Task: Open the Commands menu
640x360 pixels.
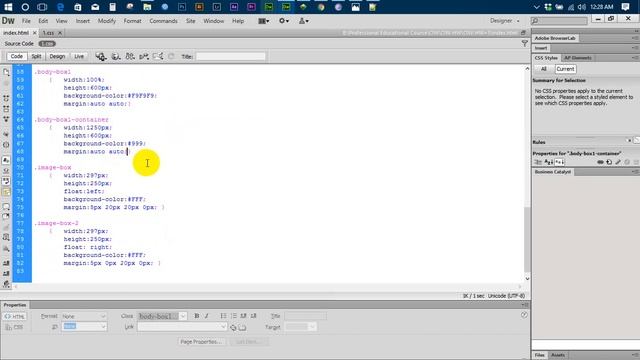Action: pos(163,21)
